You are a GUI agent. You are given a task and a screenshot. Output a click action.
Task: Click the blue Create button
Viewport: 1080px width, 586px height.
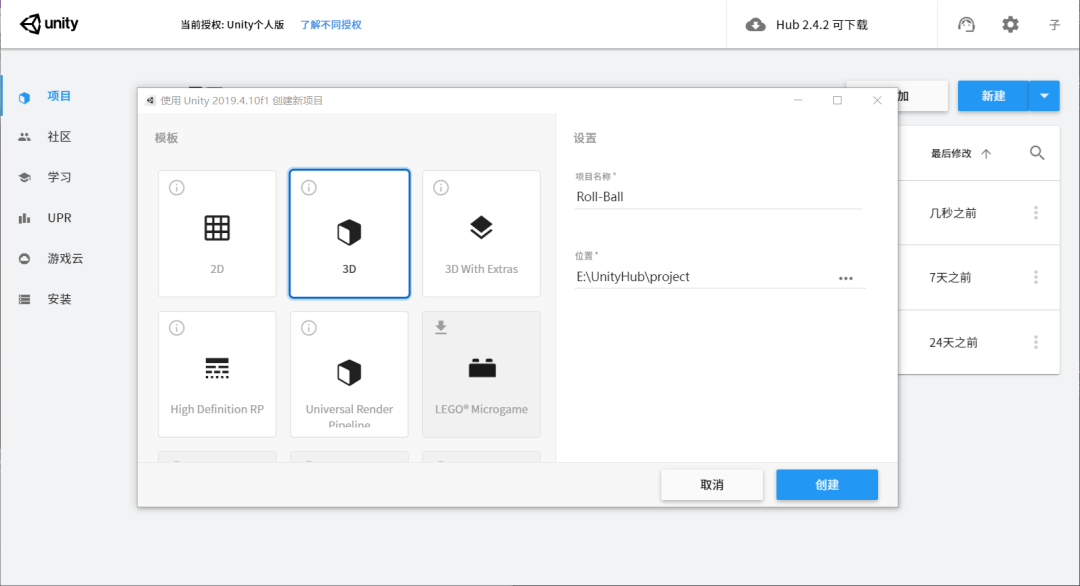(x=827, y=485)
